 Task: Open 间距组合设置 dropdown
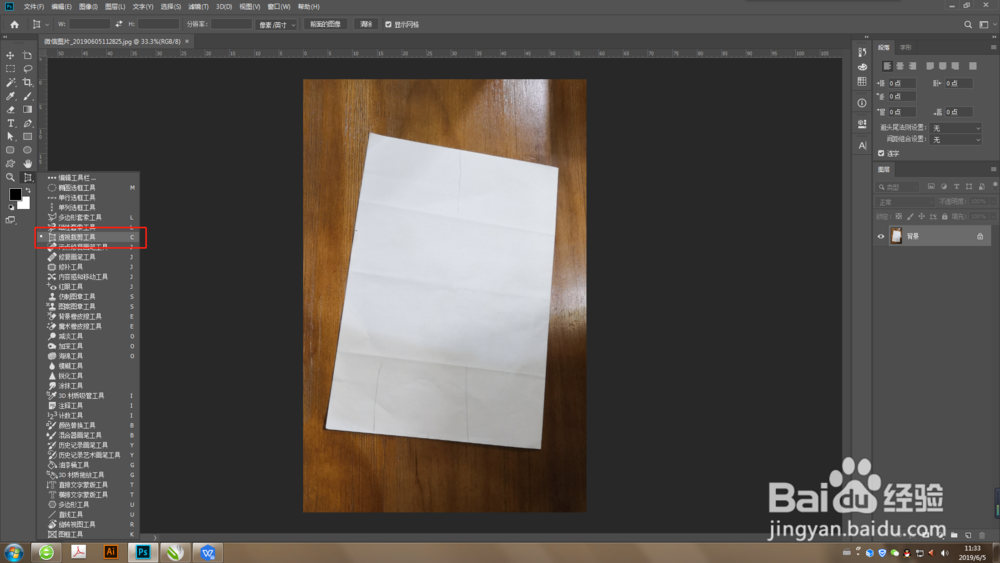(955, 140)
